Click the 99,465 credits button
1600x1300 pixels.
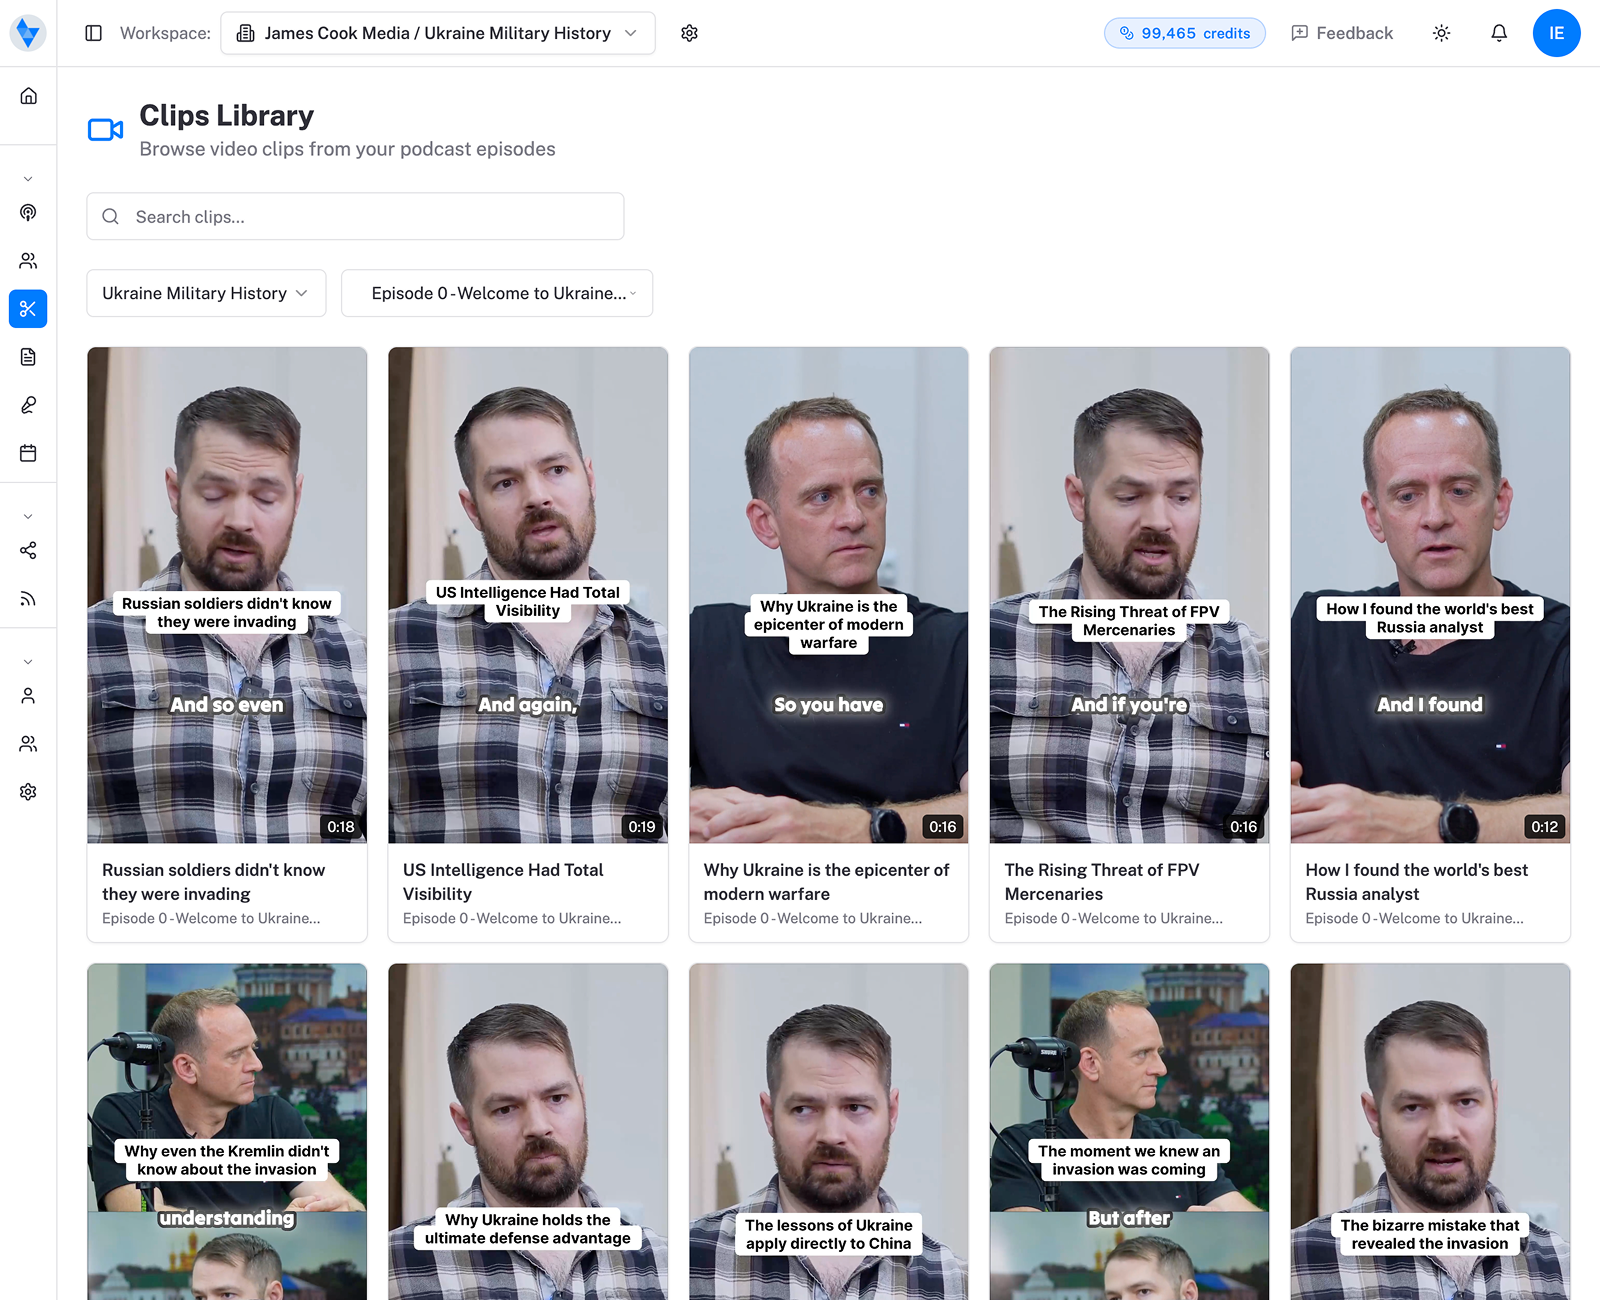point(1184,33)
